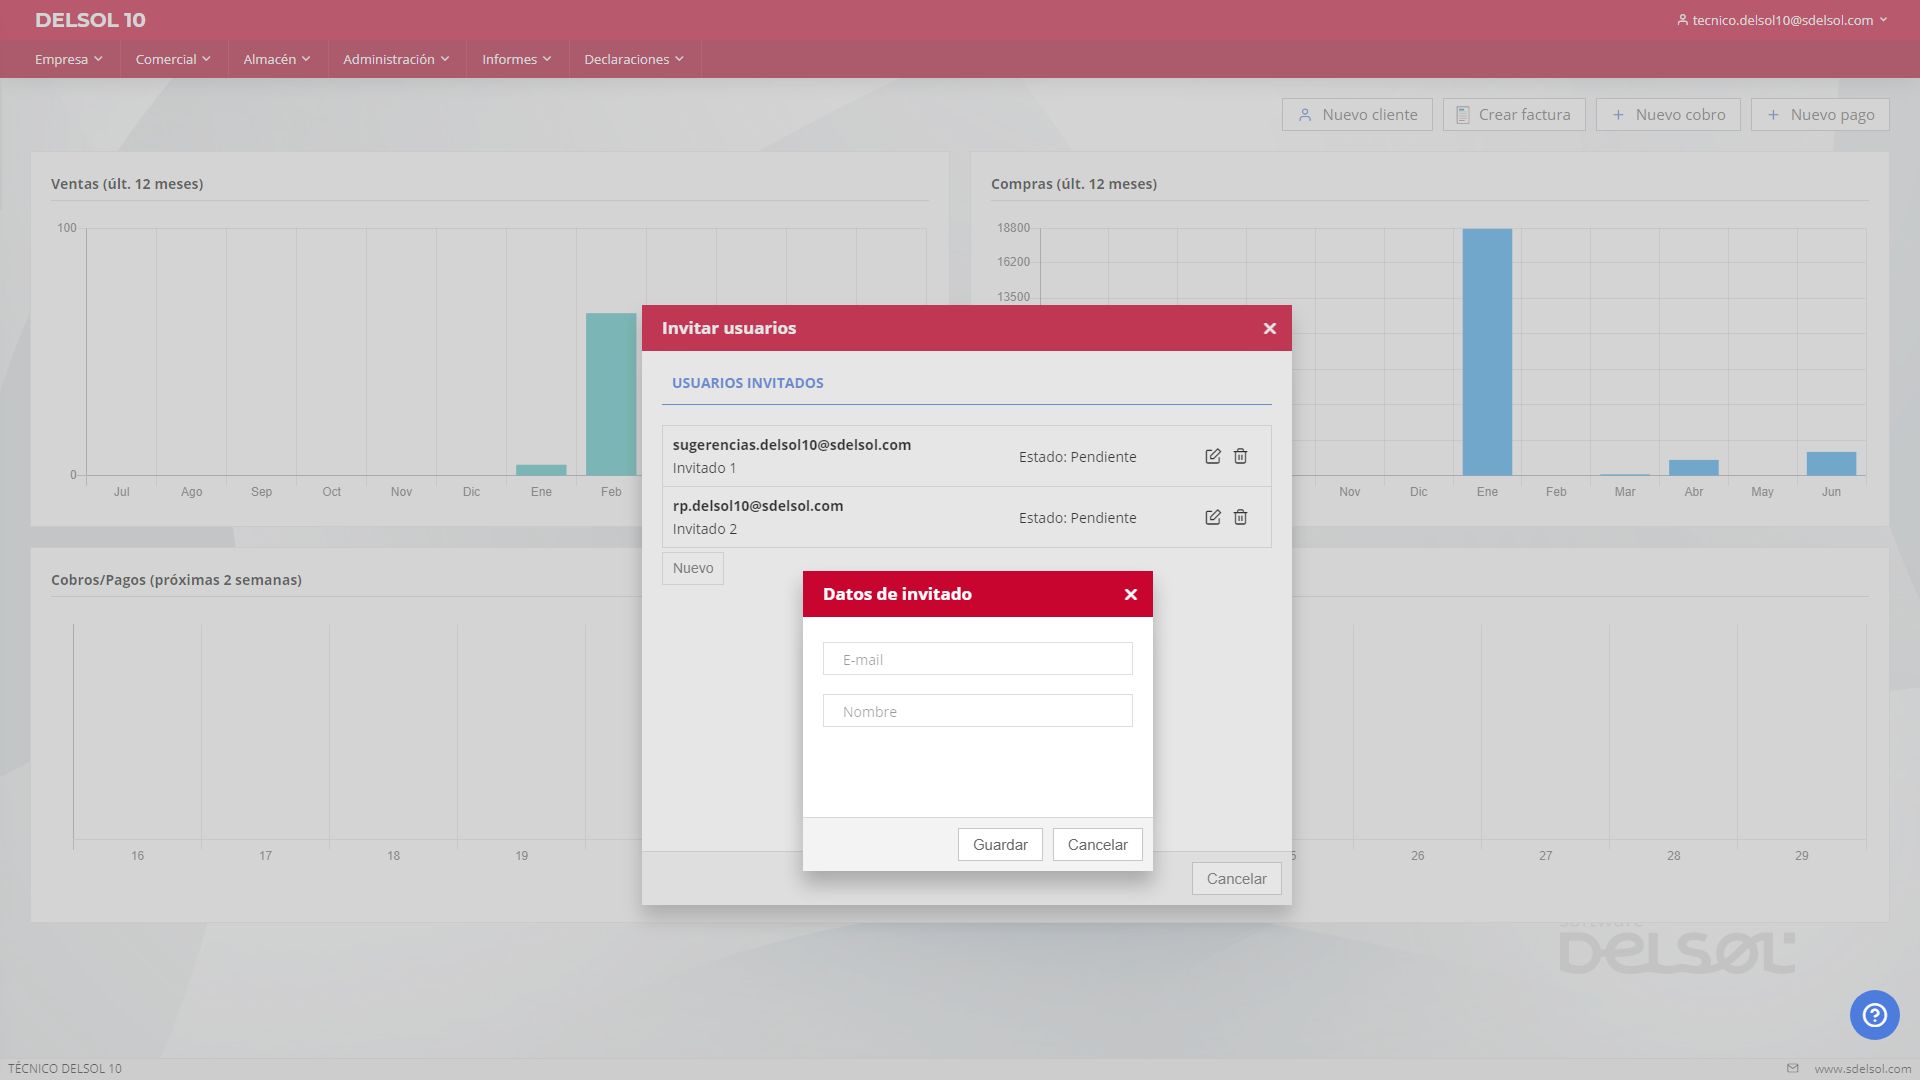Edit the rp.delsol10 invited user
This screenshot has width=1920, height=1080.
1212,517
